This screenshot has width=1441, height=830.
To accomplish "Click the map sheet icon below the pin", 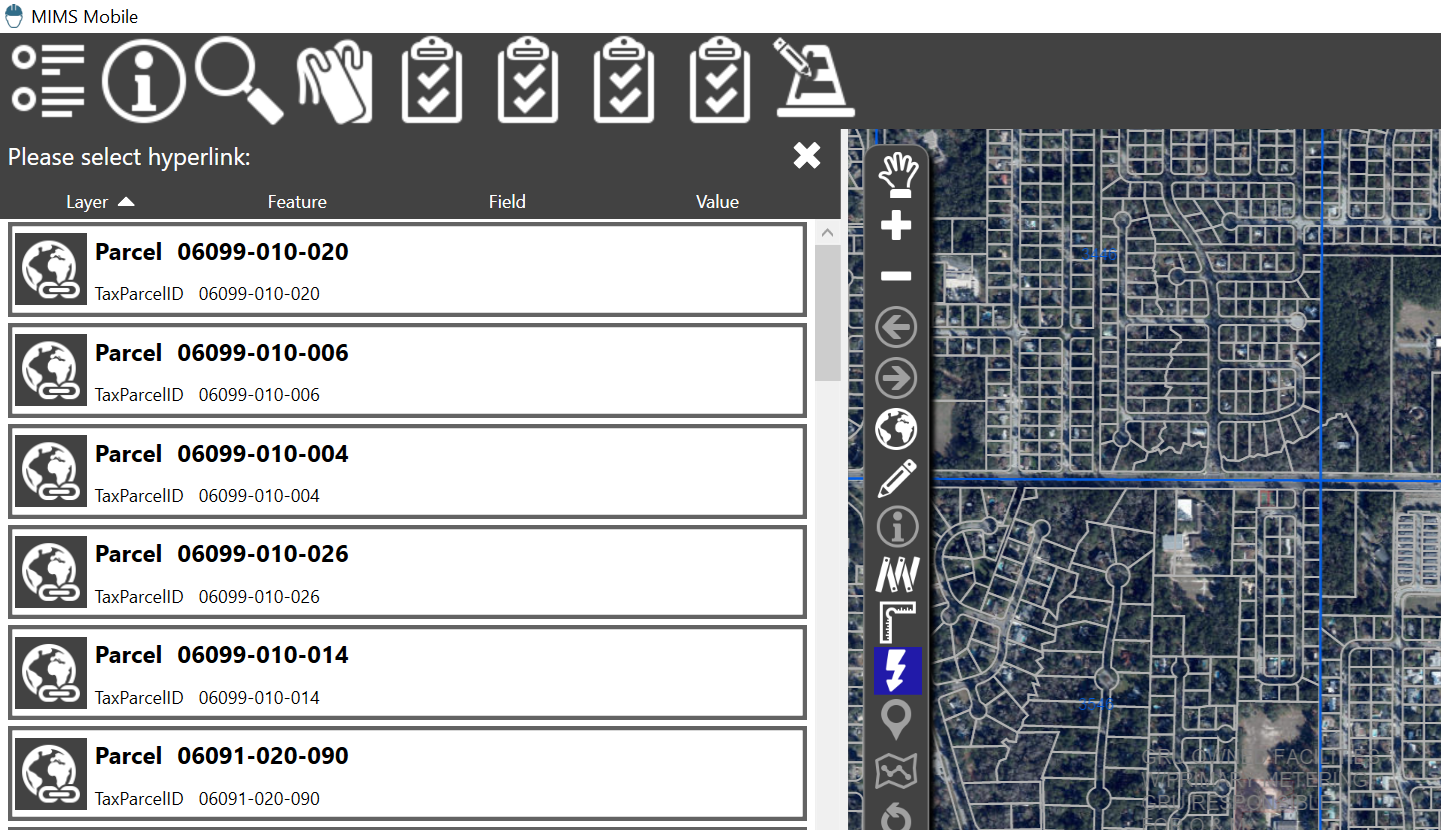I will click(896, 771).
